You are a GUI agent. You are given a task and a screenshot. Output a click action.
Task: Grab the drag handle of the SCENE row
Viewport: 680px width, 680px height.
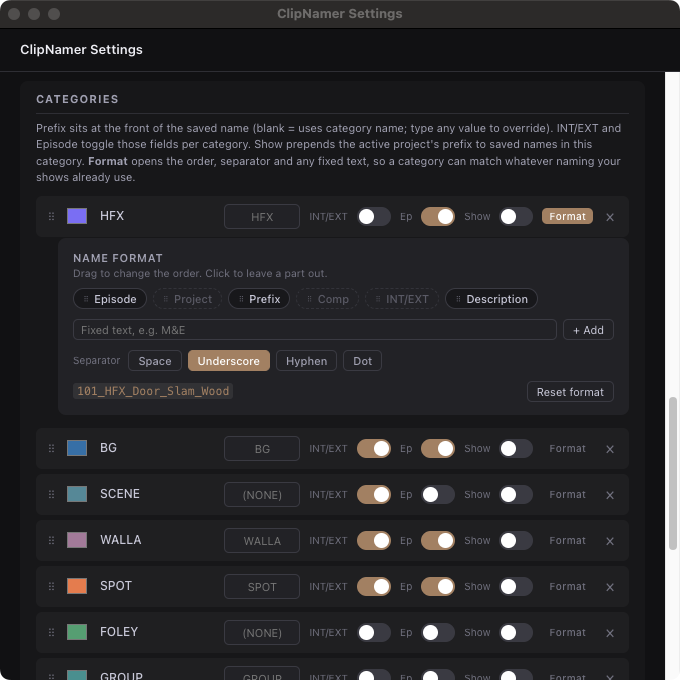click(x=51, y=494)
